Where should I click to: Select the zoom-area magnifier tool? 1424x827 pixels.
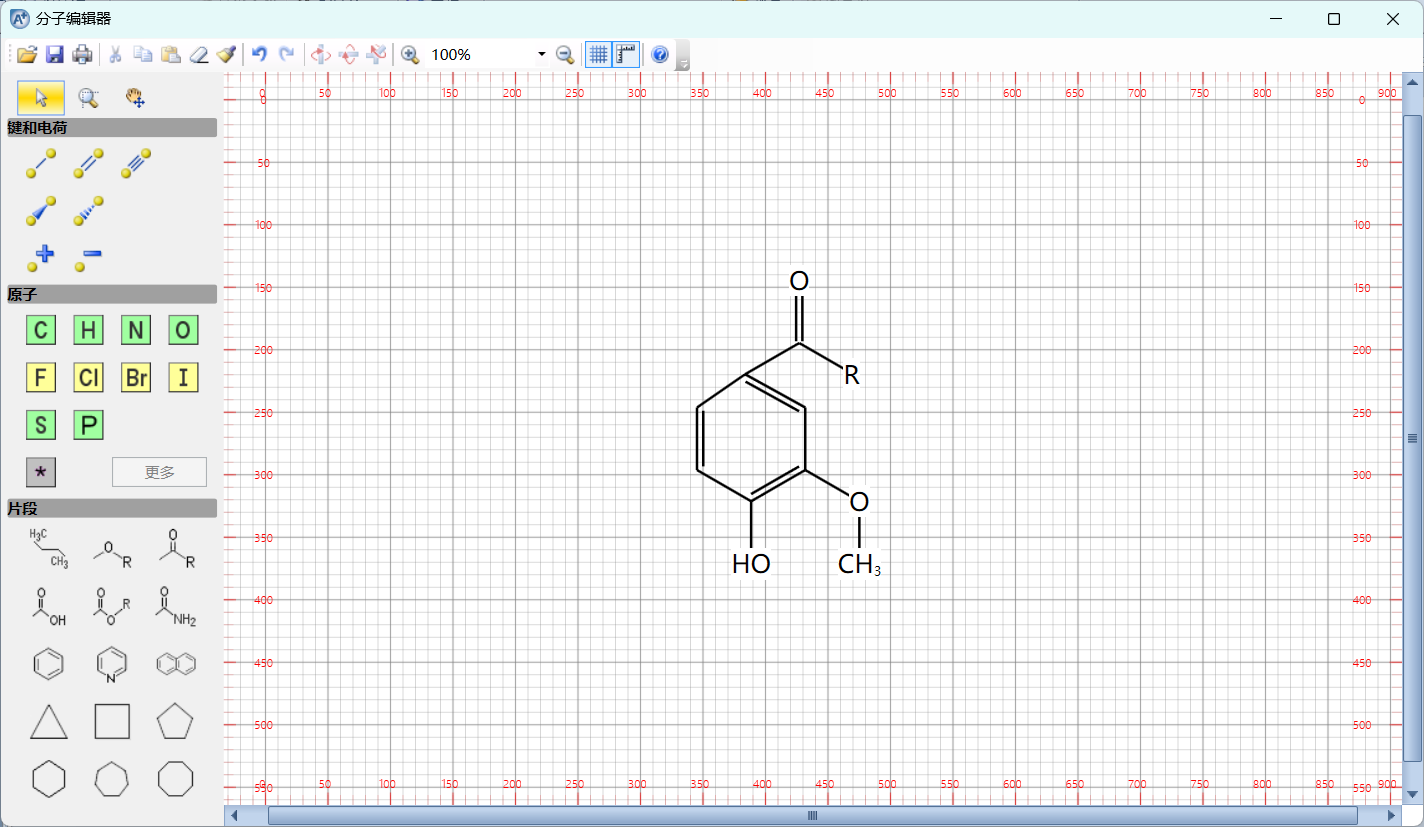[89, 97]
